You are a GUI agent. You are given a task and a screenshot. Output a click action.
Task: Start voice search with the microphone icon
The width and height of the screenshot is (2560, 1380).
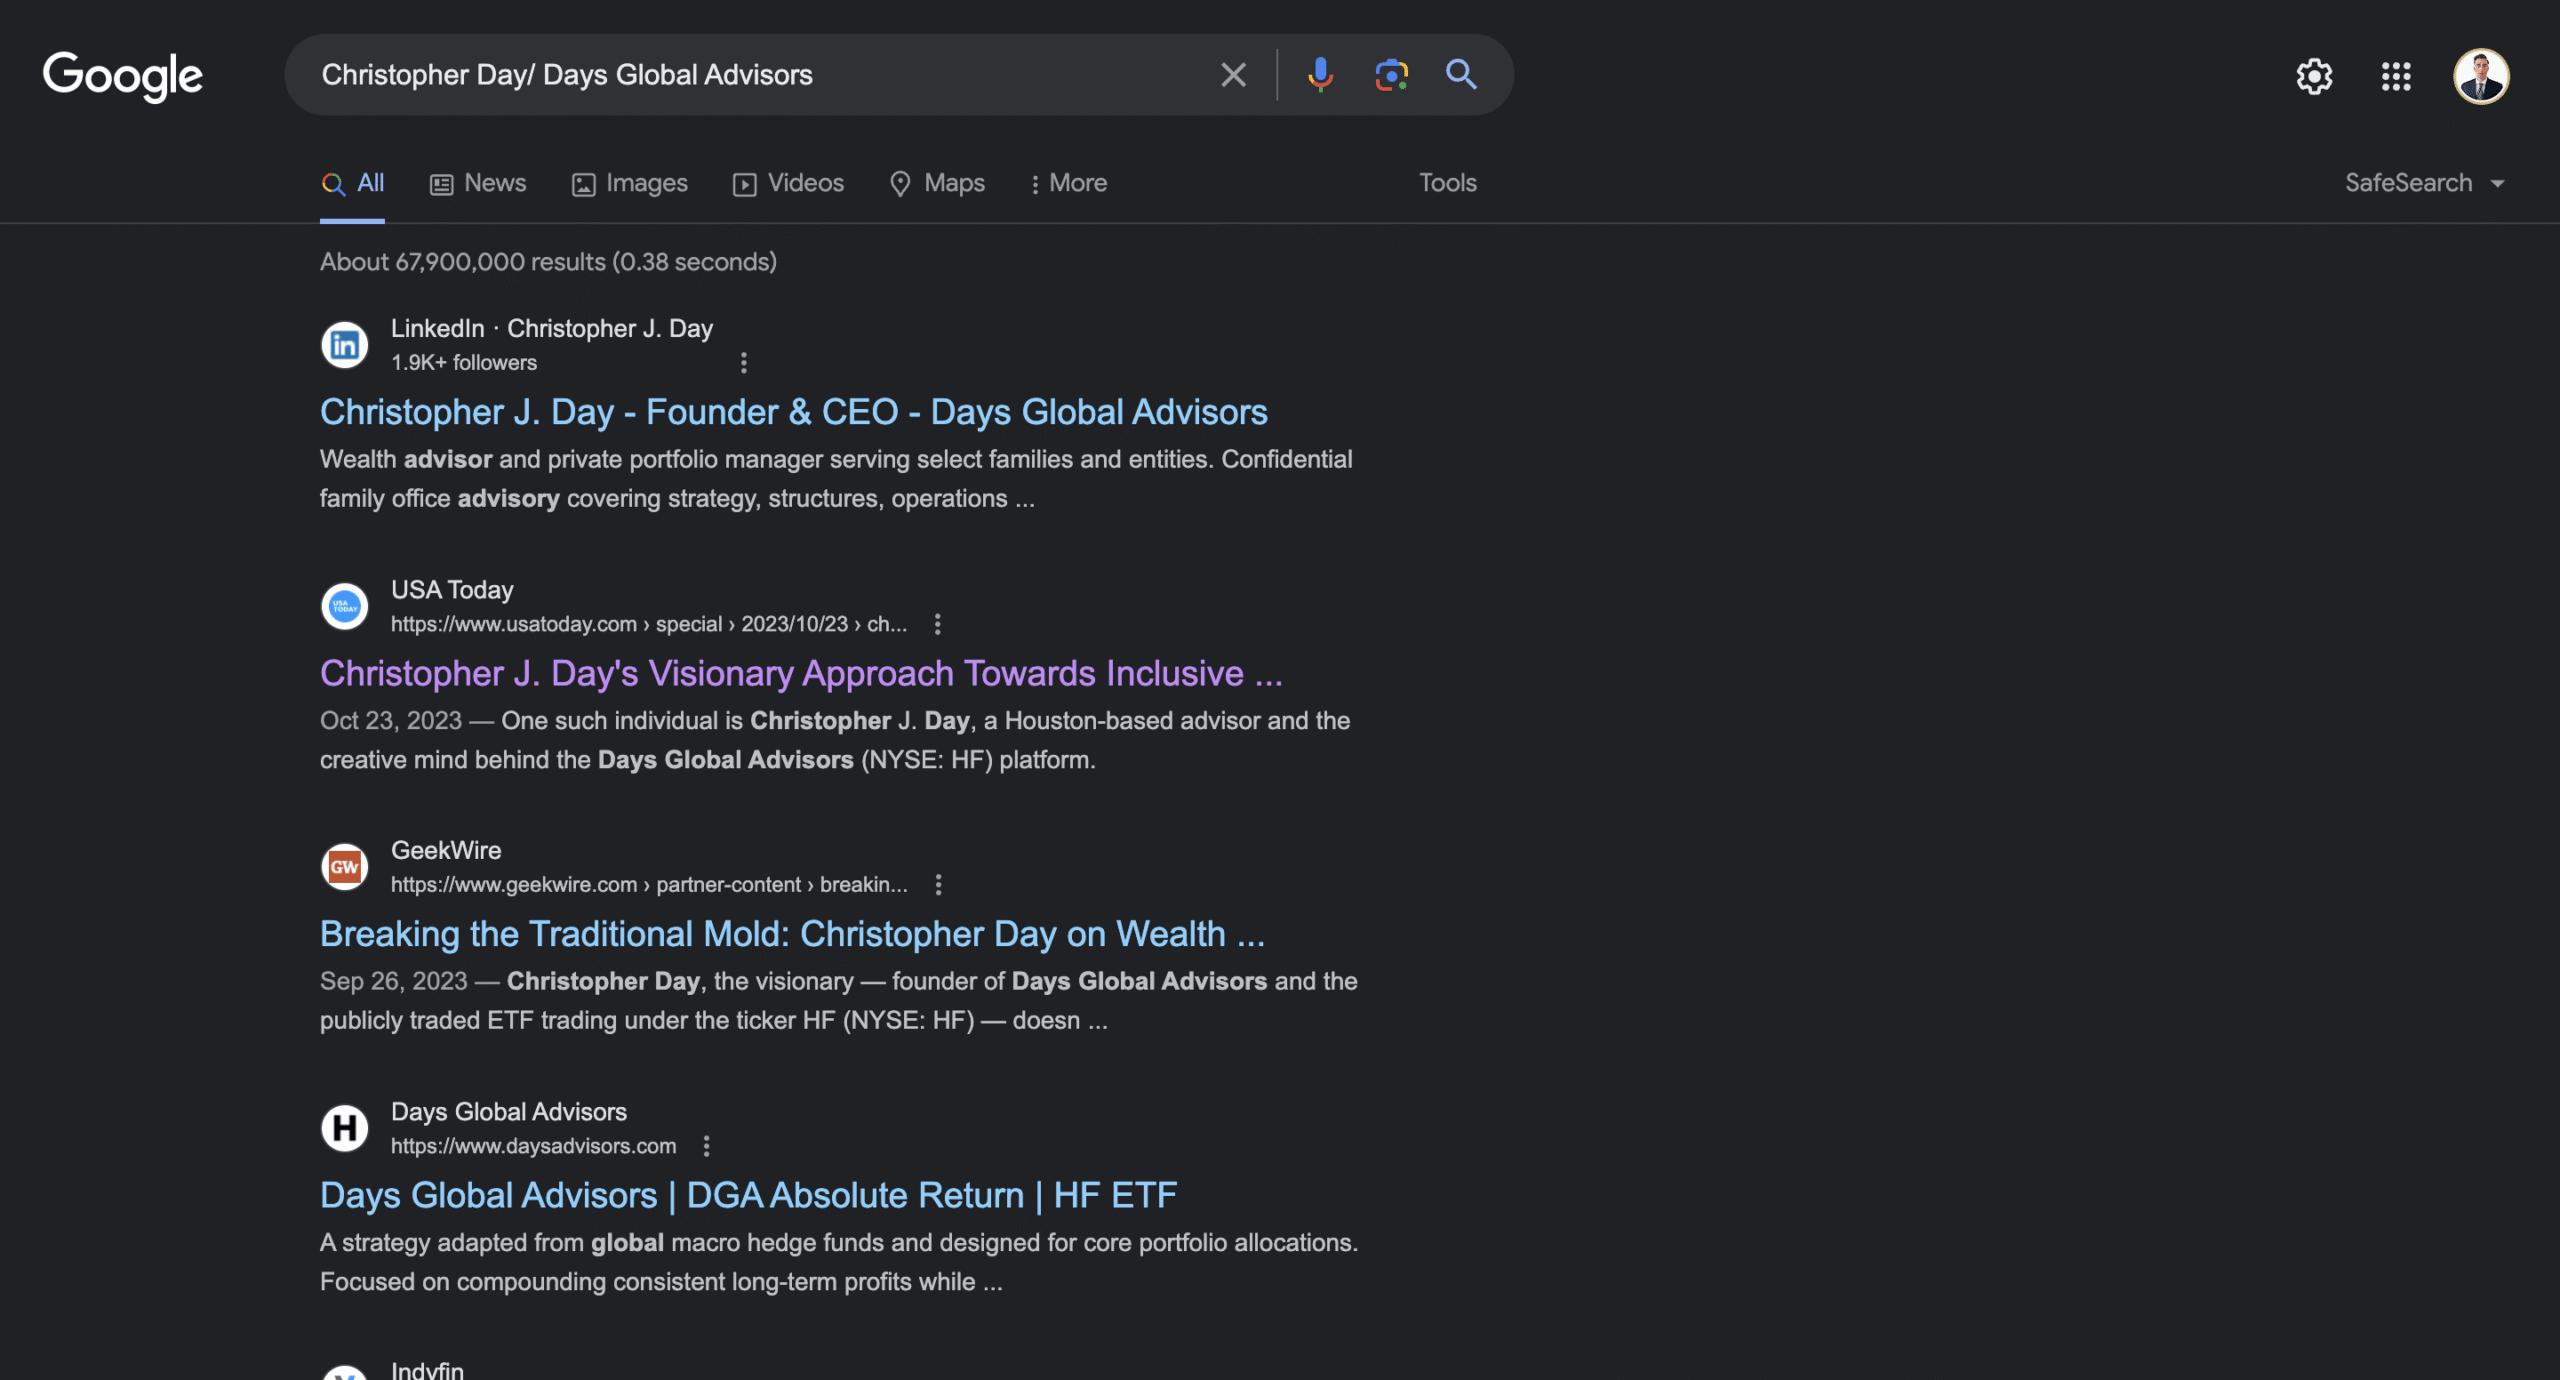coord(1320,75)
